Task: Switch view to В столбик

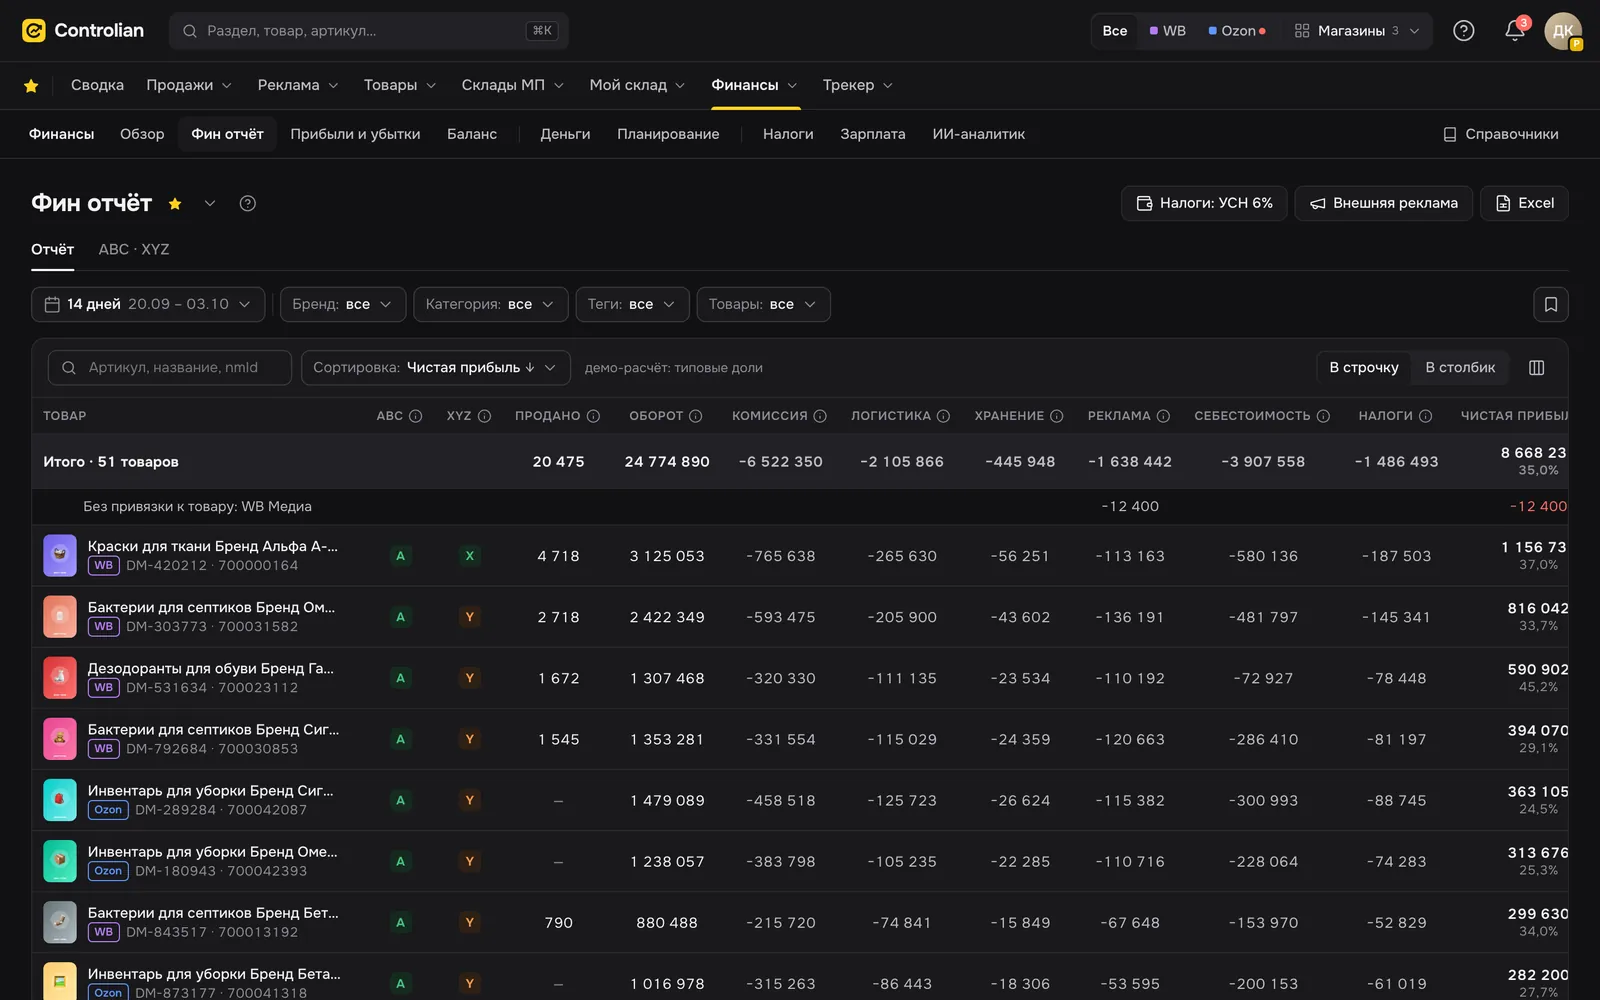Action: [x=1460, y=368]
